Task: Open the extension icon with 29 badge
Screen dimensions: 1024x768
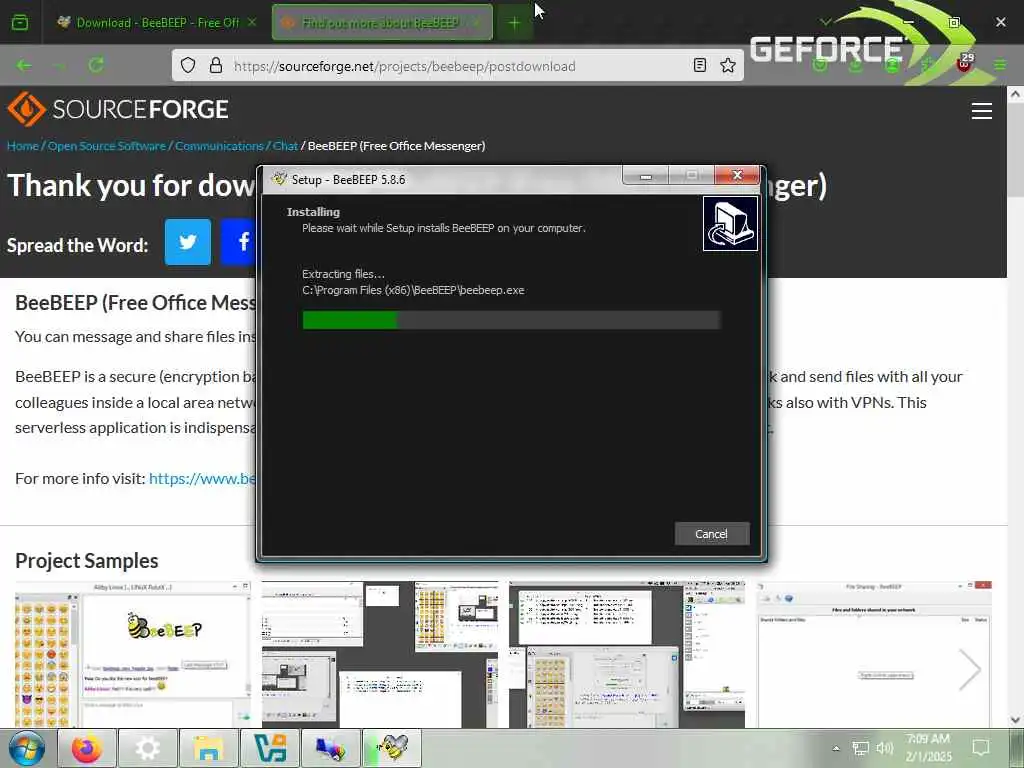Action: (x=964, y=63)
